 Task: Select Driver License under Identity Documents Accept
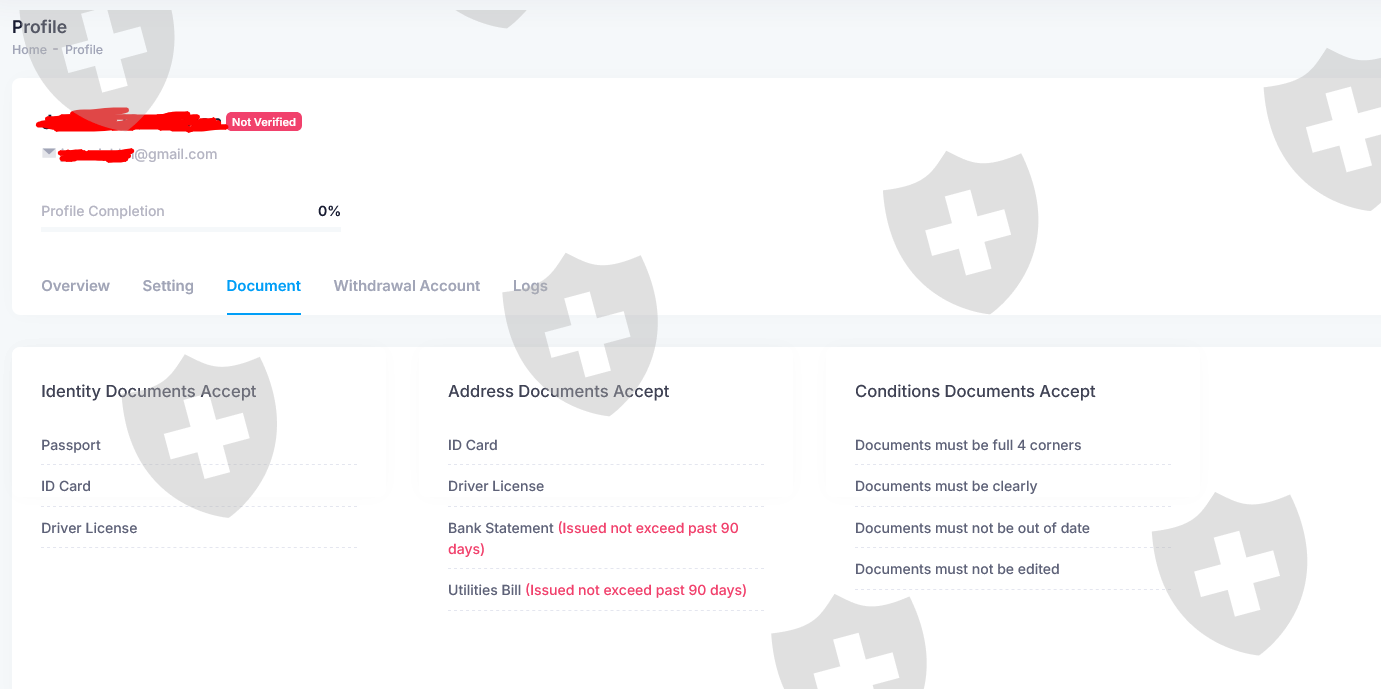tap(89, 528)
